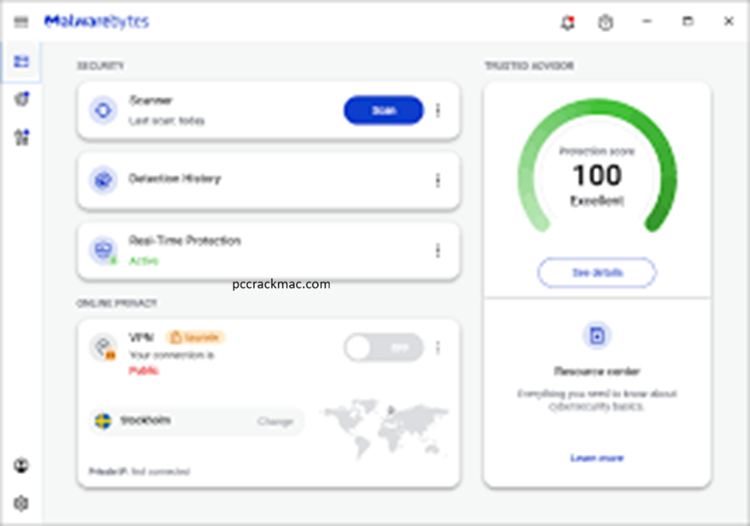
Task: Open the notifications bell
Action: [568, 22]
